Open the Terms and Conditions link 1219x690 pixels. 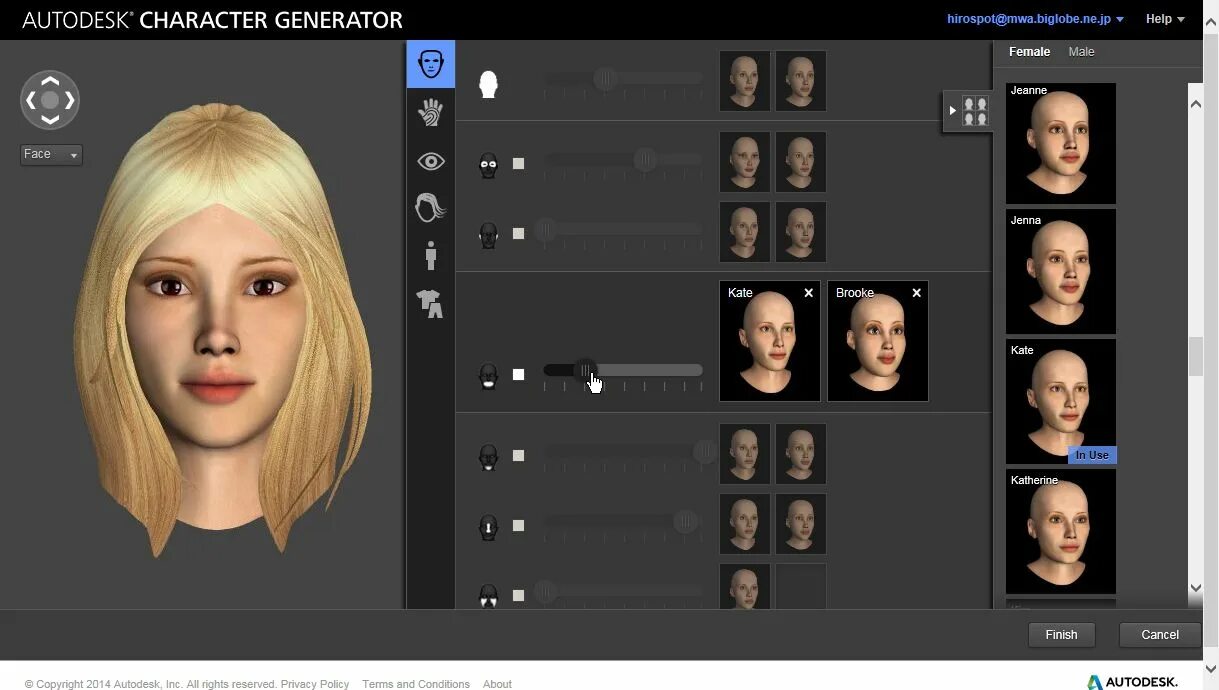416,684
